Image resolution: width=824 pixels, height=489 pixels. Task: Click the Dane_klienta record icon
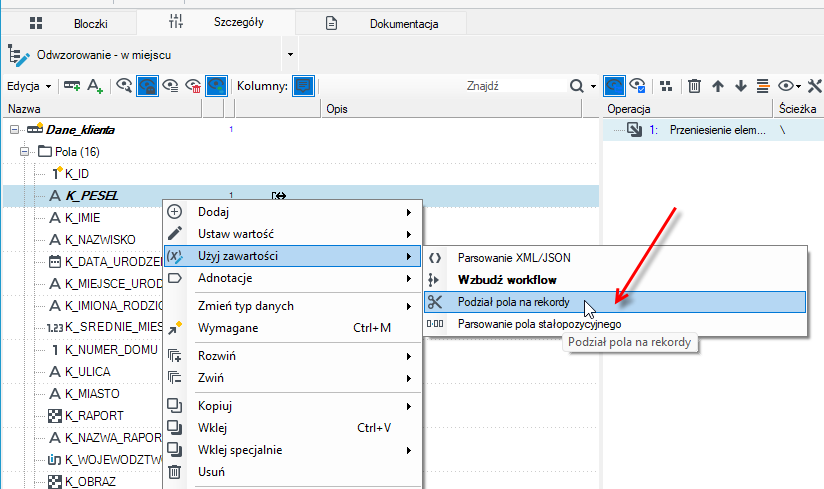tap(35, 129)
